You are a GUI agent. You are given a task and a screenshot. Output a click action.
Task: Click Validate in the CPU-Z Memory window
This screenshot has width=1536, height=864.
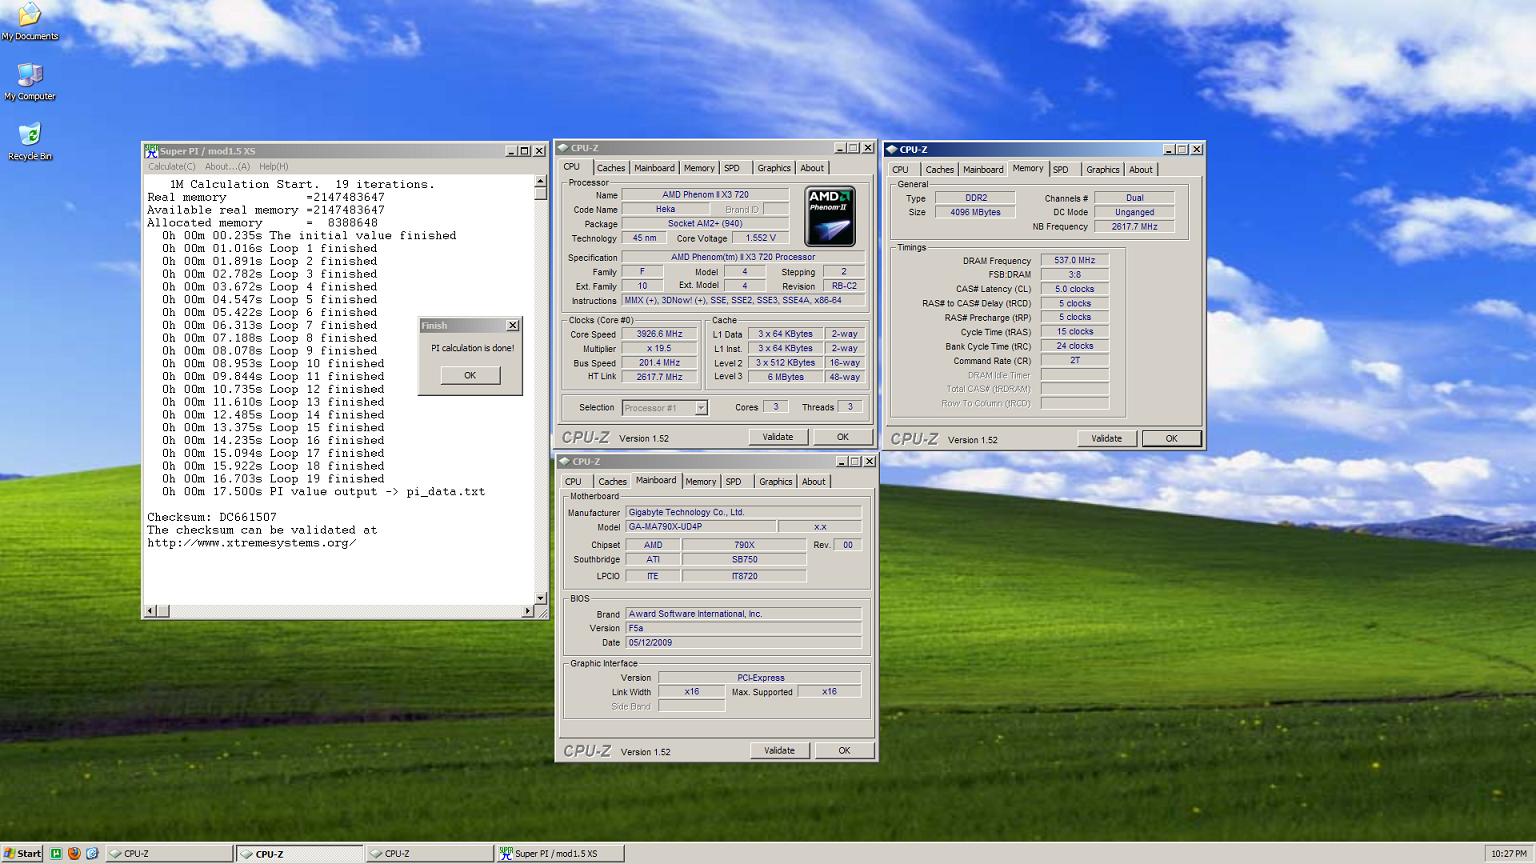[1106, 438]
